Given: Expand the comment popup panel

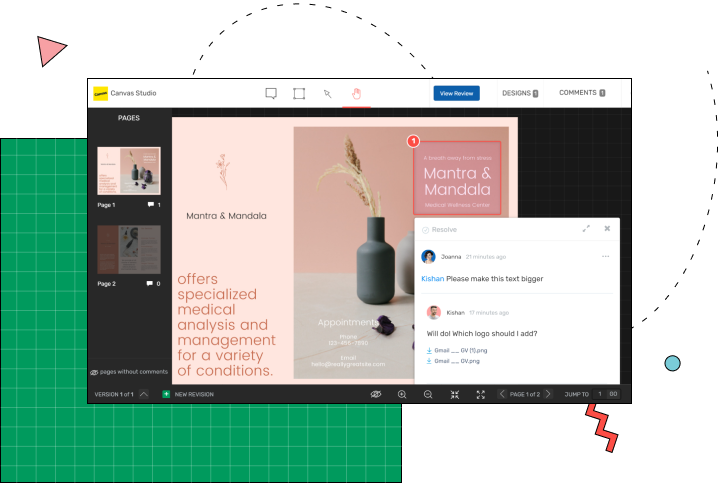Looking at the screenshot, I should coord(586,229).
